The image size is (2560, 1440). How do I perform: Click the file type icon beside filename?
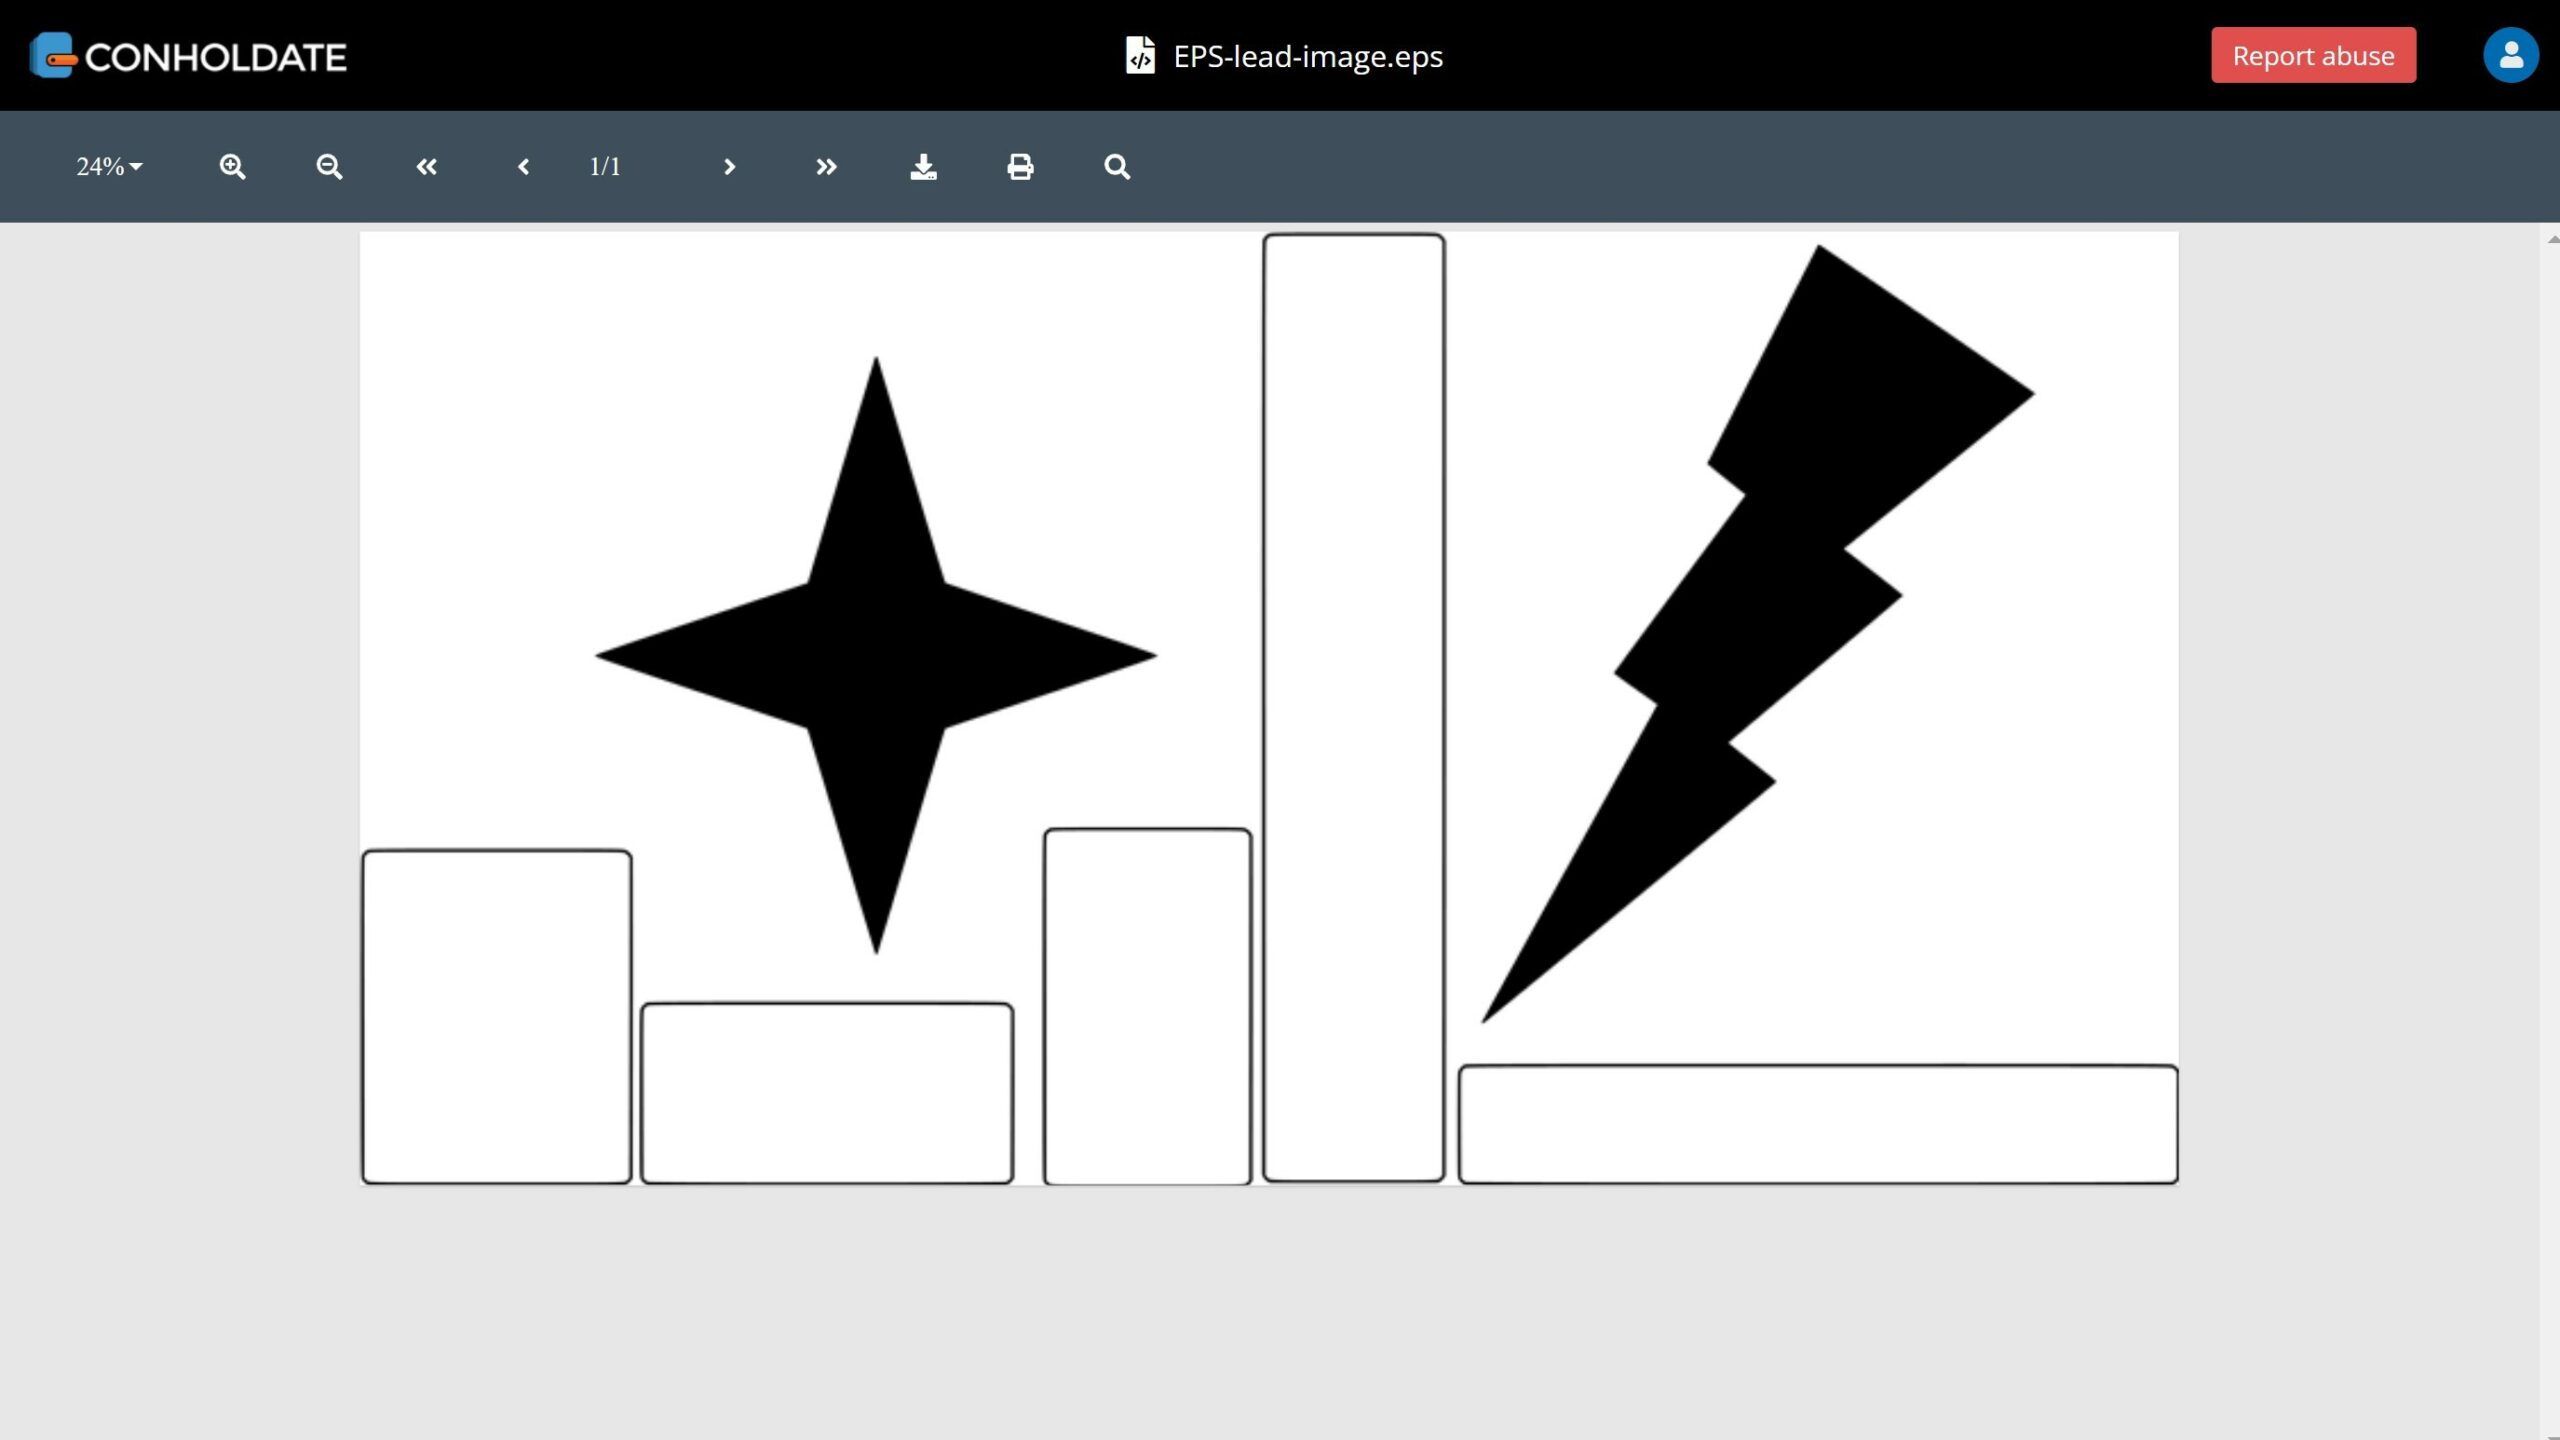click(1140, 56)
